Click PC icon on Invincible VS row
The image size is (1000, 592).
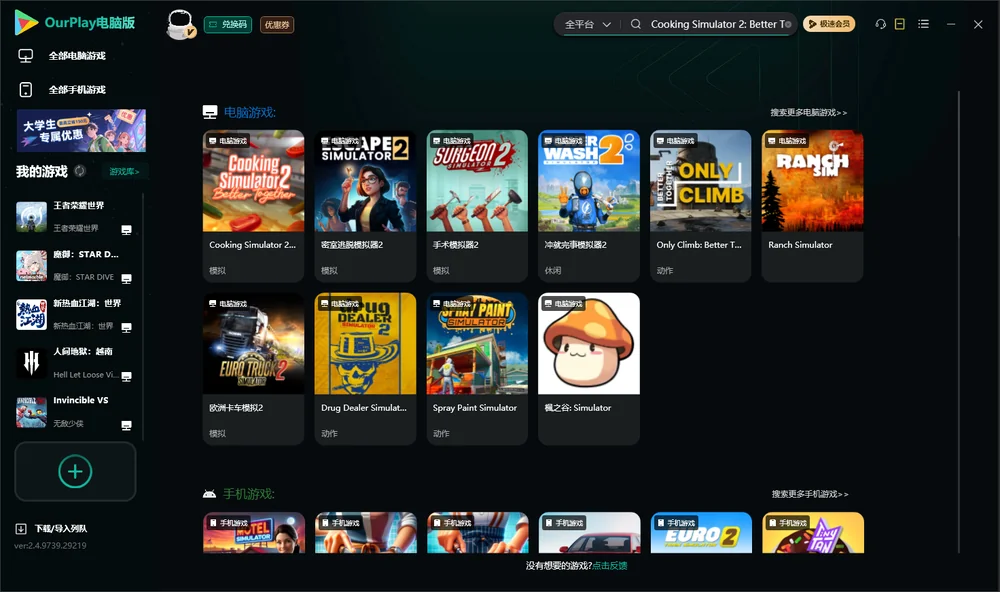coord(126,425)
